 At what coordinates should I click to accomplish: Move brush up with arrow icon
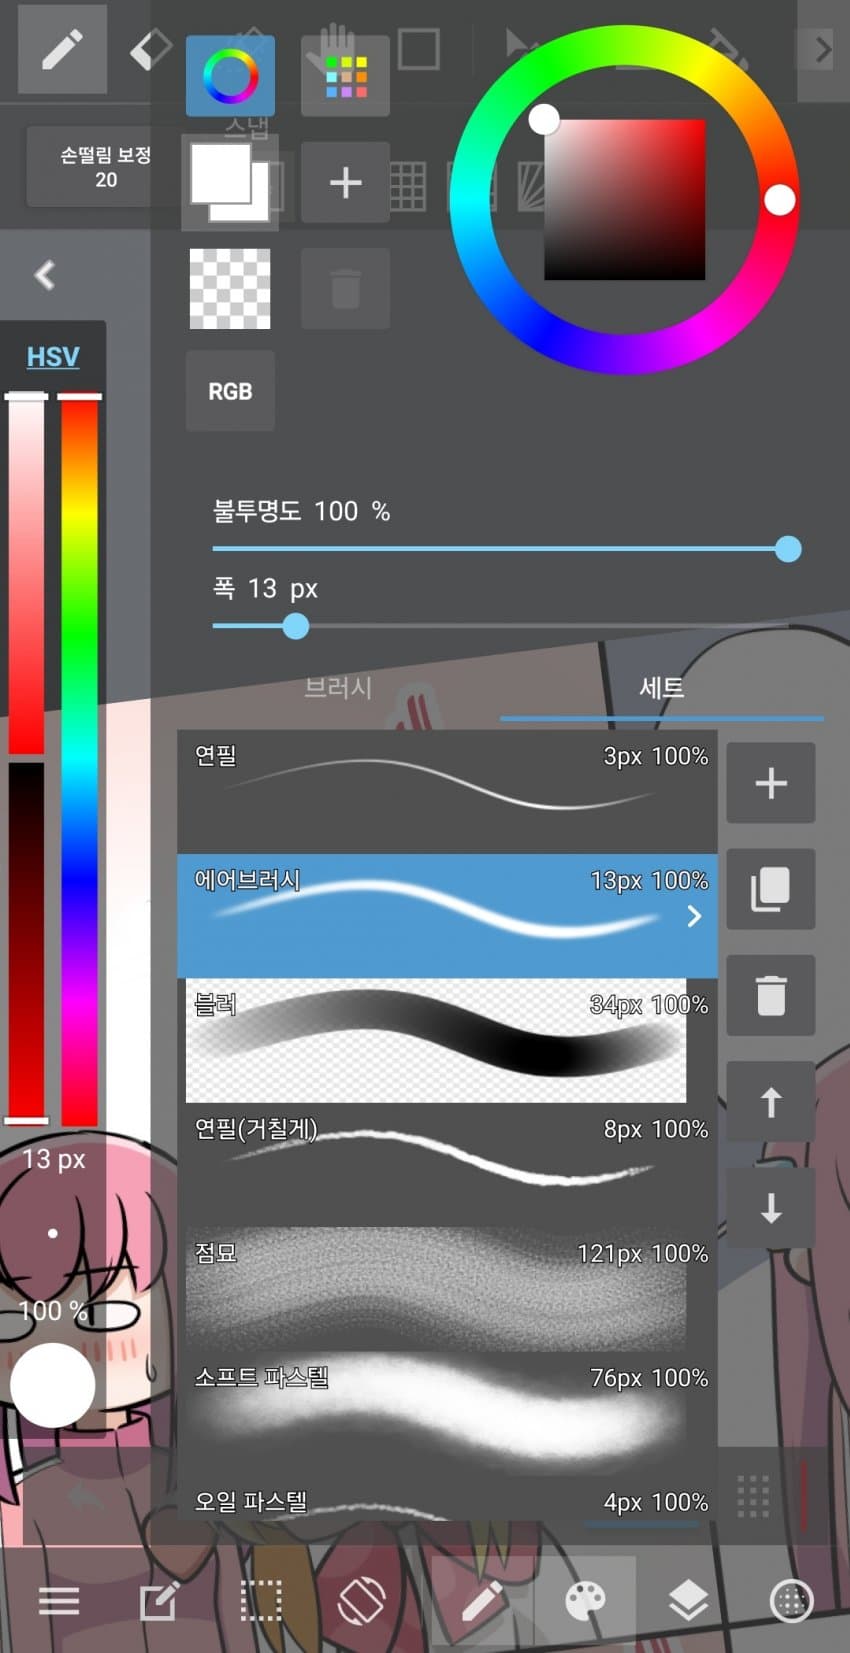point(770,1102)
